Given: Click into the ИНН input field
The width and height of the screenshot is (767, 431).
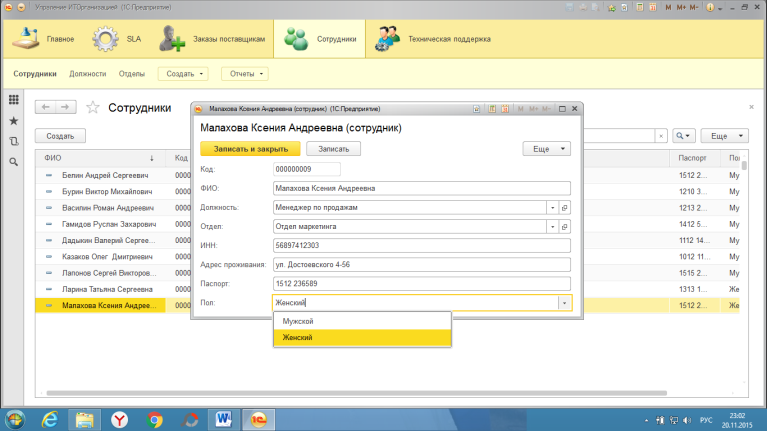Looking at the screenshot, I should tap(420, 245).
